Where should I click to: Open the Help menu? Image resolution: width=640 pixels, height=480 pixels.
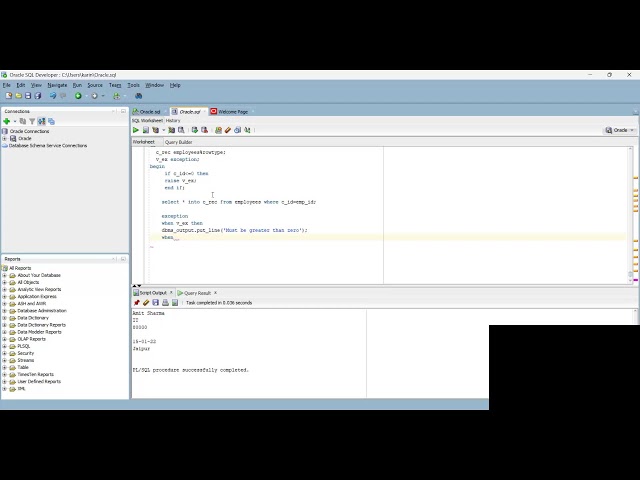pos(175,85)
